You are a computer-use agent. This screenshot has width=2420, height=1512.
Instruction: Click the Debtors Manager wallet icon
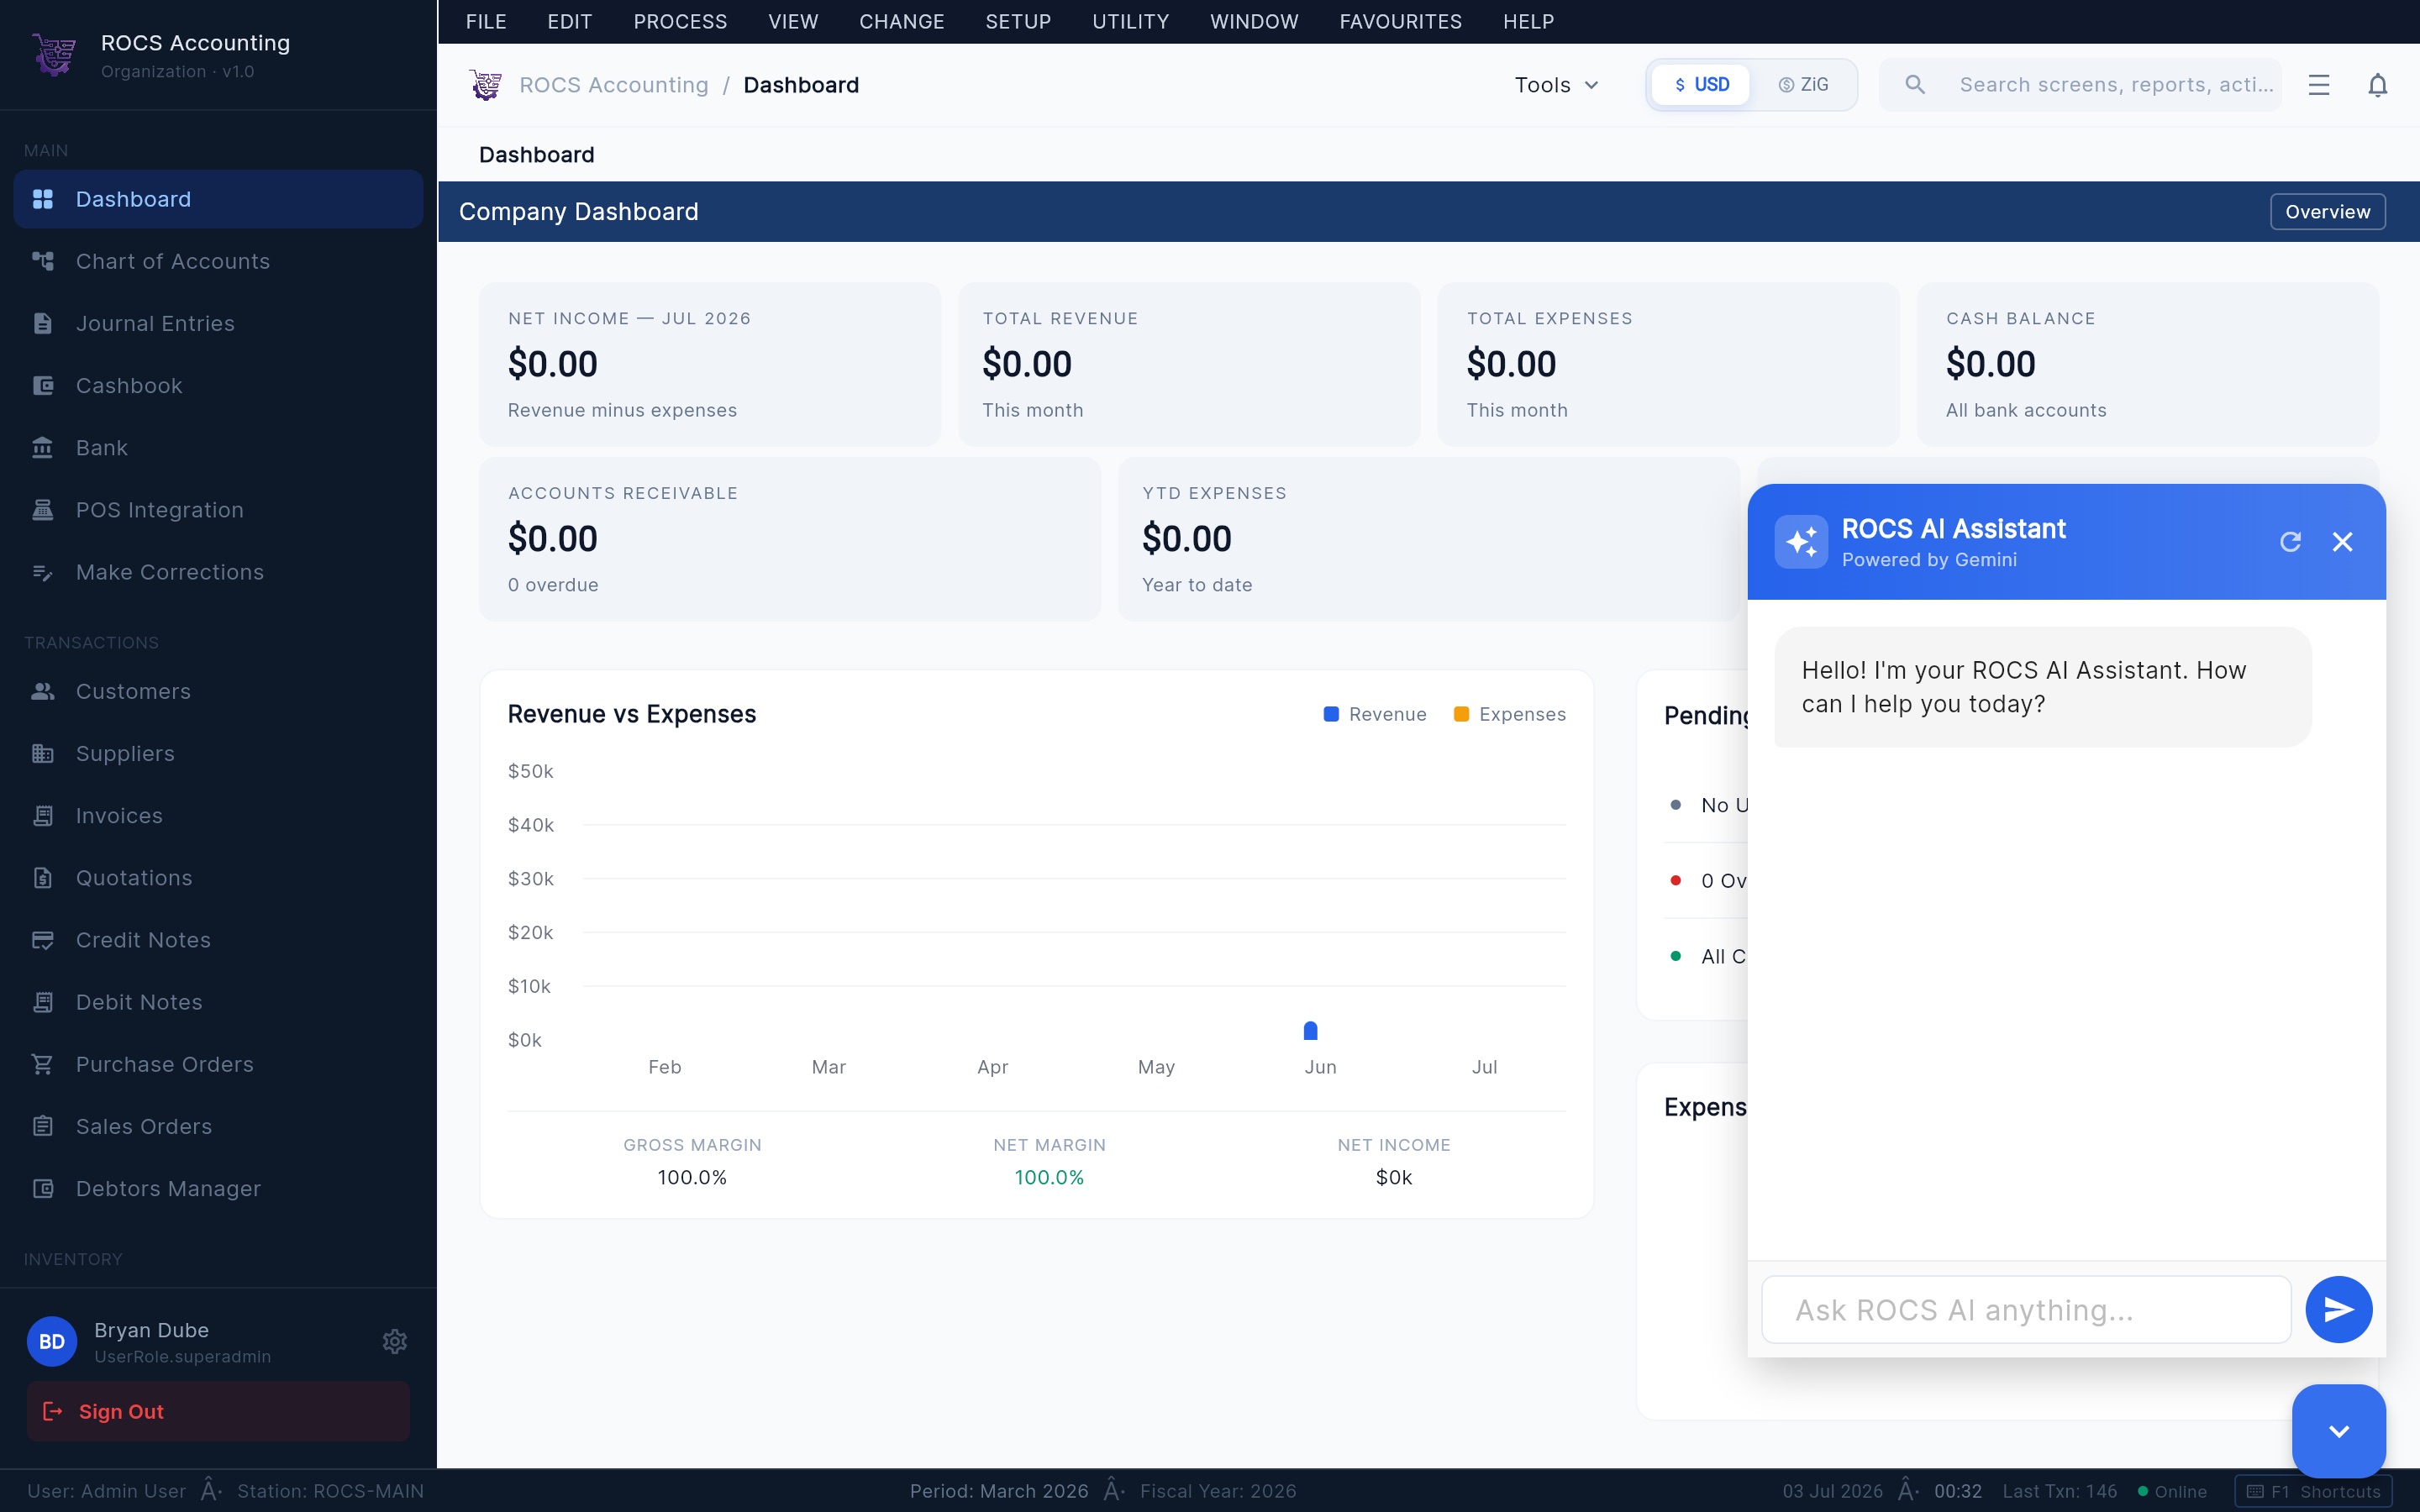(43, 1188)
